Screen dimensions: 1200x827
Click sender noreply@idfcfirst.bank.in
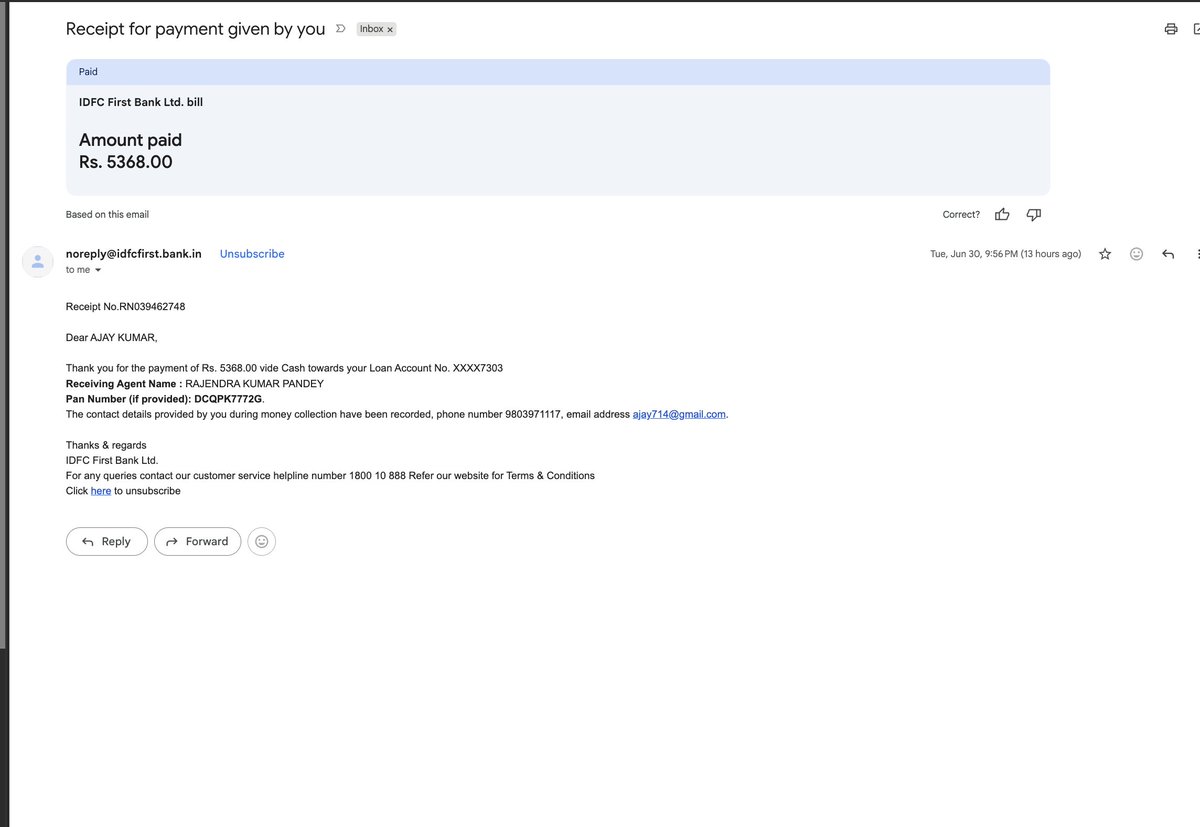134,254
